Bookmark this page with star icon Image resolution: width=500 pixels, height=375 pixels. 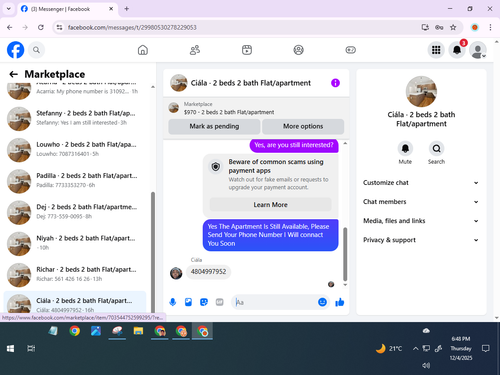pos(453,27)
